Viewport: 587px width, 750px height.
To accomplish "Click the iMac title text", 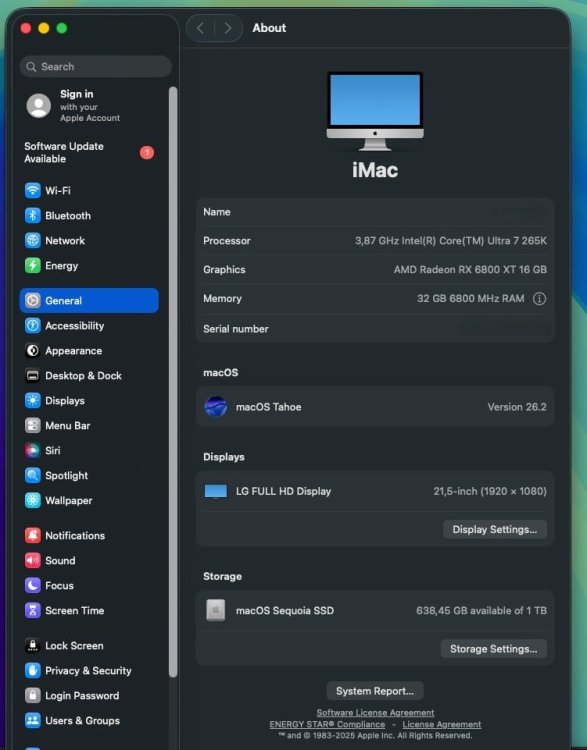I will [375, 170].
